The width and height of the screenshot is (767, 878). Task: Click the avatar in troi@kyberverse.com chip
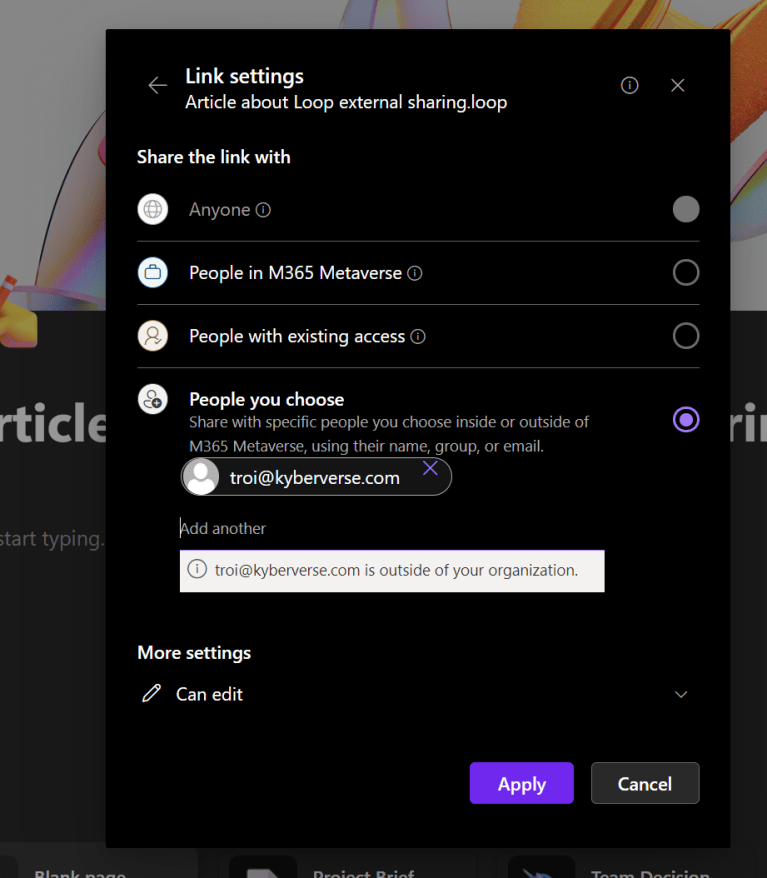tap(202, 477)
